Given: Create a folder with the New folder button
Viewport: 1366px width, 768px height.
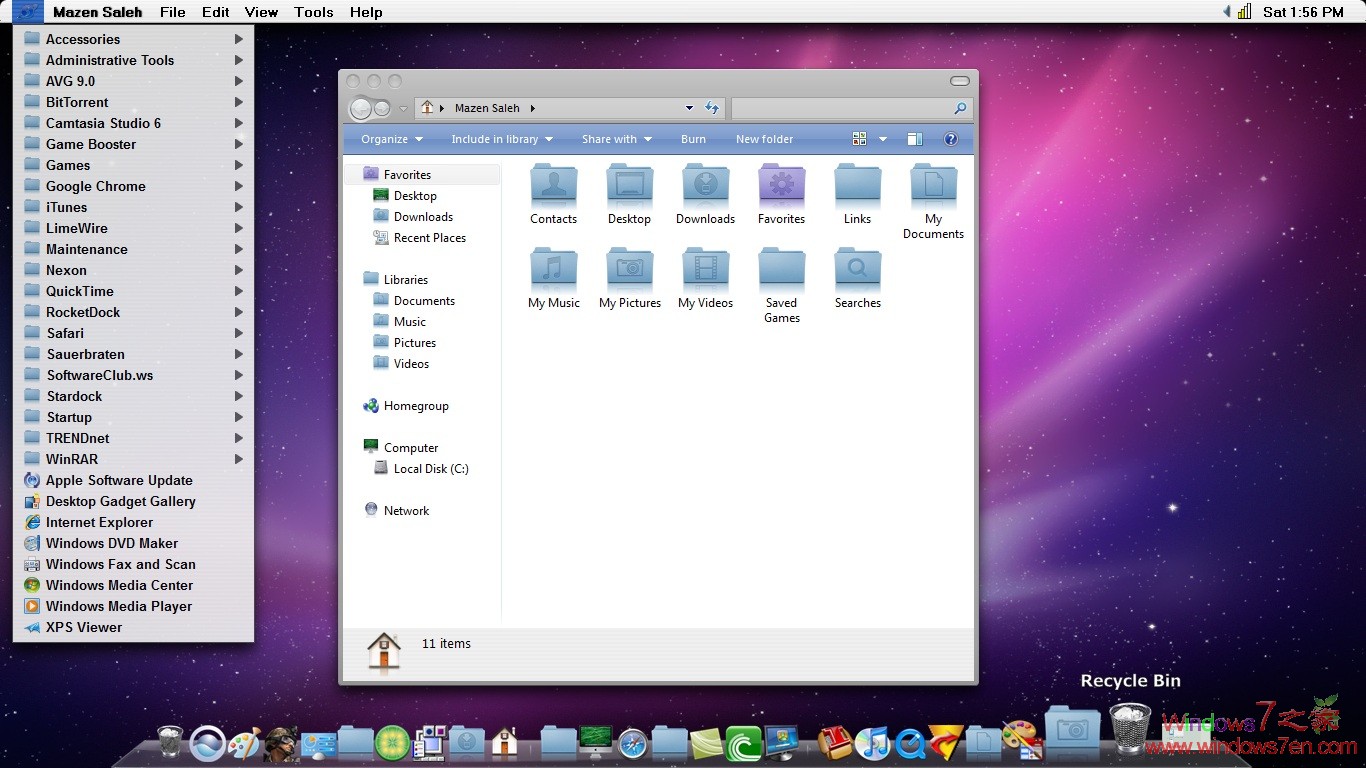Looking at the screenshot, I should coord(764,139).
